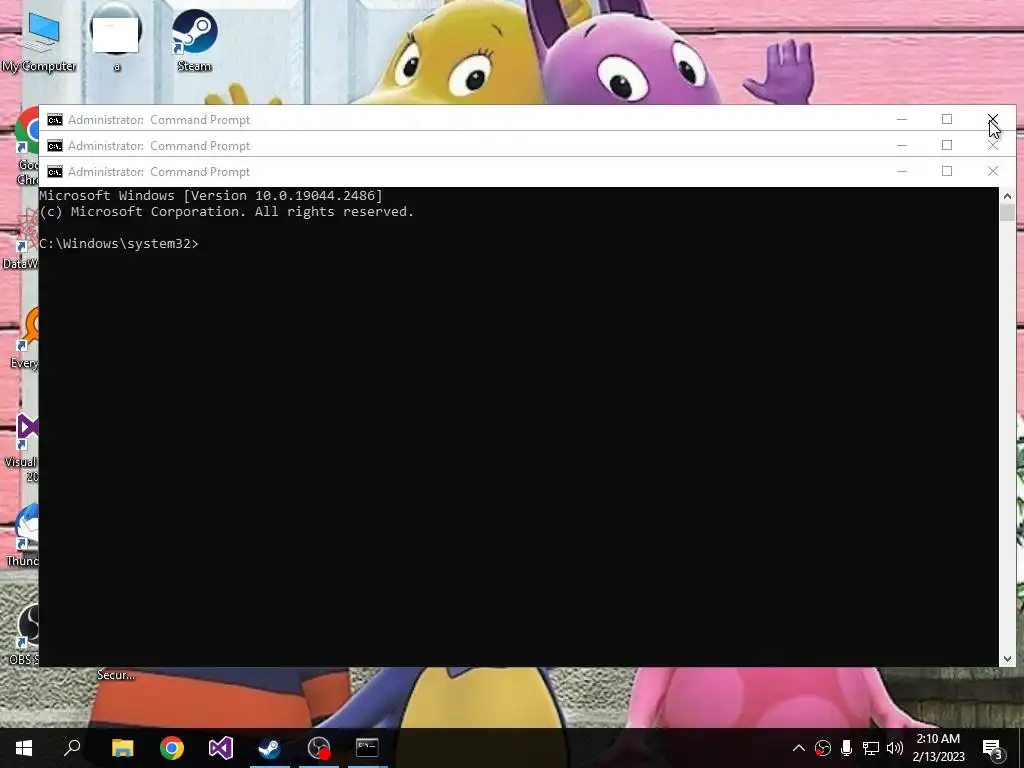Minimize the middle Command Prompt window
This screenshot has height=768, width=1024.
902,145
